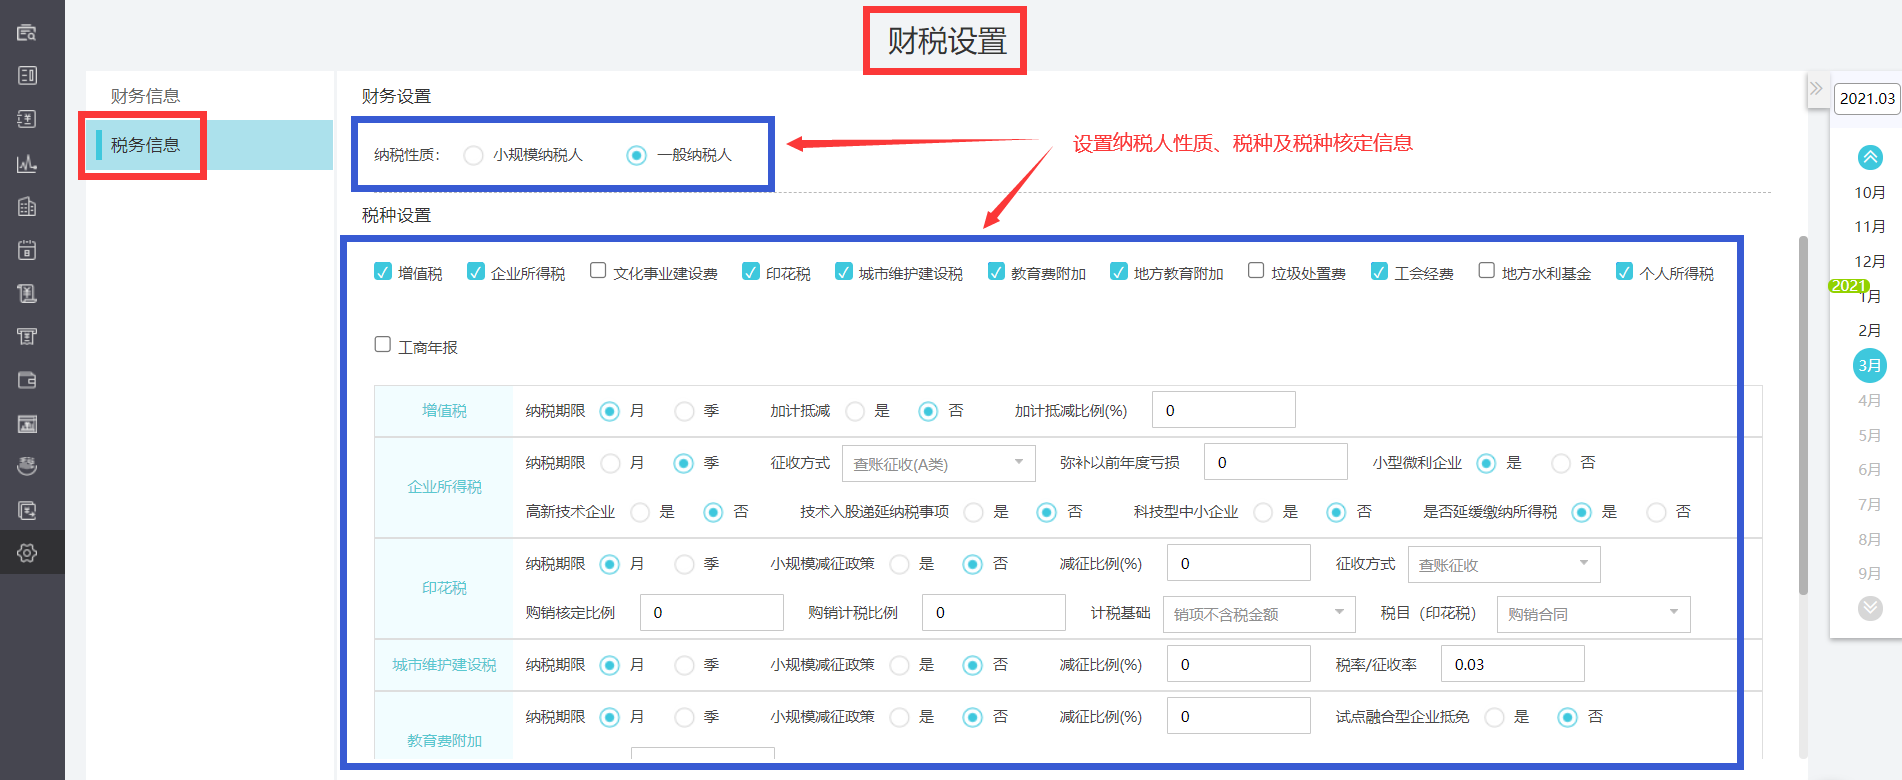Open the calendar icon in the sidebar
This screenshot has height=780, width=1902.
tap(27, 250)
